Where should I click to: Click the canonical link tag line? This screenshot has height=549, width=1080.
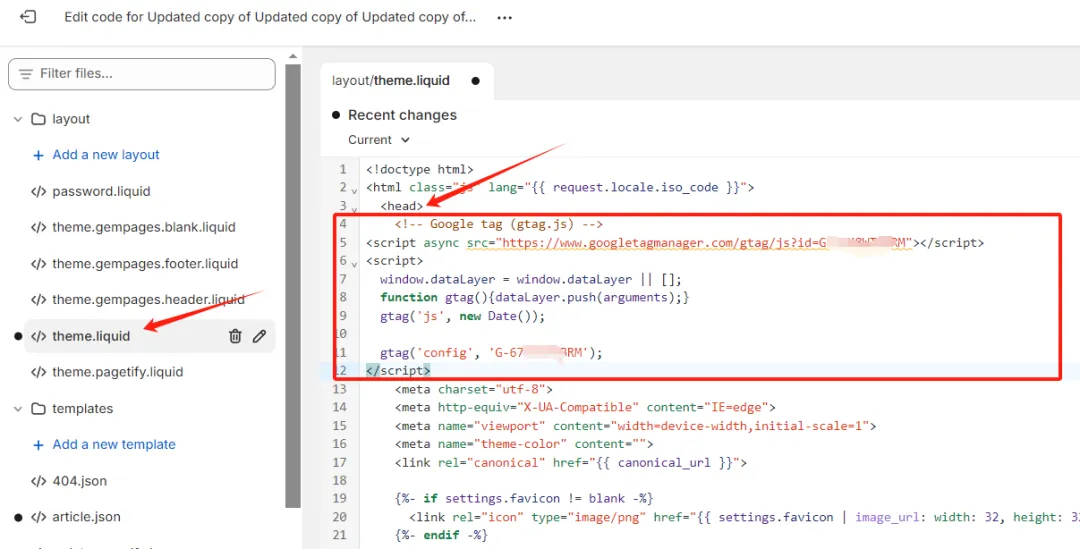(x=570, y=462)
